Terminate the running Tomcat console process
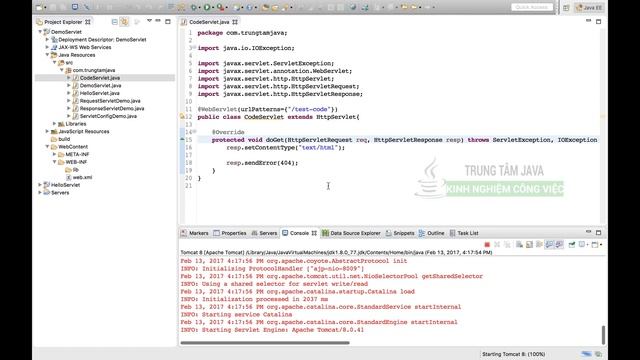The width and height of the screenshot is (640, 360). coord(487,244)
